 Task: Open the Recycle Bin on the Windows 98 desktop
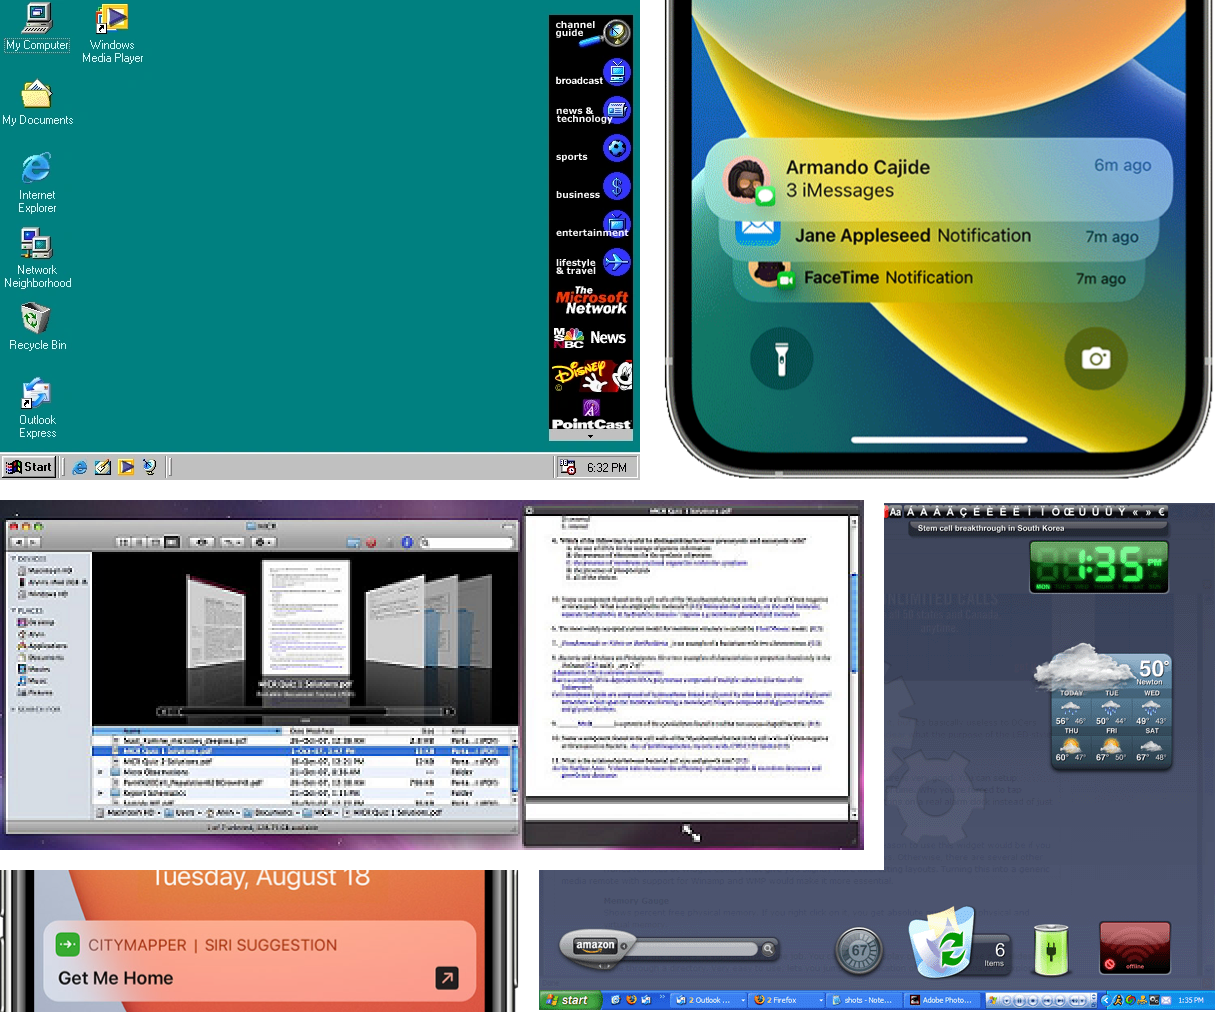tap(37, 327)
